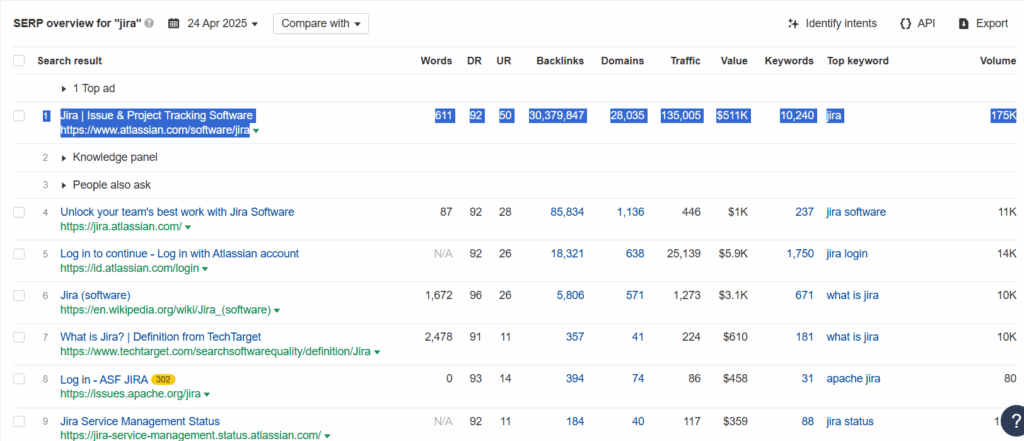Click the Top keyword column header
The image size is (1024, 441).
[x=858, y=61]
